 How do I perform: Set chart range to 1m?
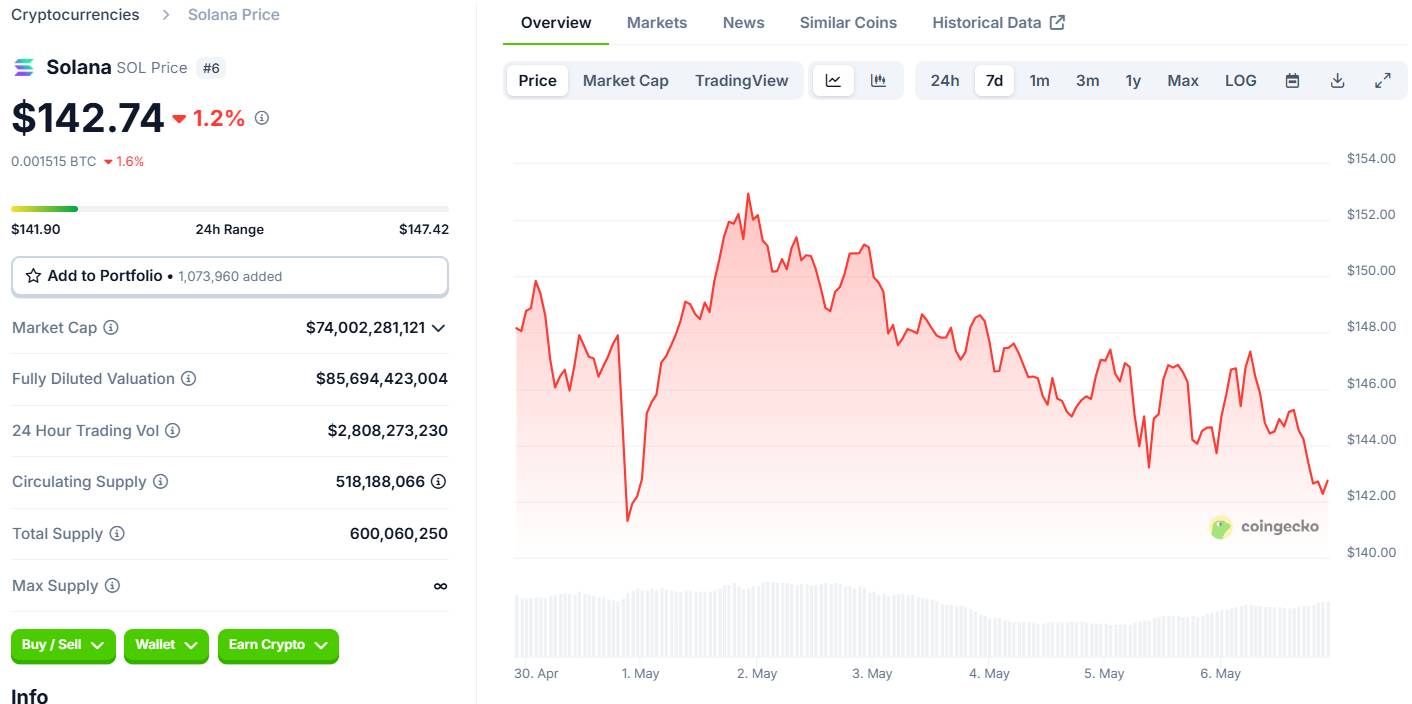click(x=1040, y=81)
